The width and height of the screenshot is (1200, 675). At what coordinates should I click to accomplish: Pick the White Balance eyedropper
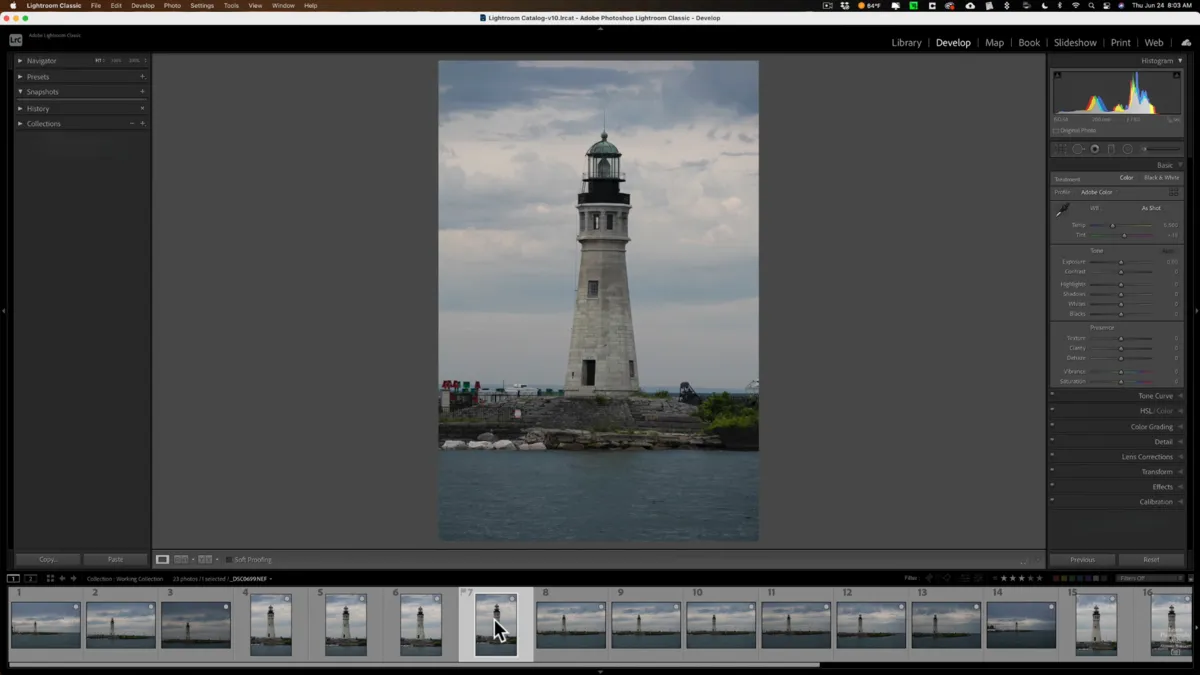(1062, 210)
